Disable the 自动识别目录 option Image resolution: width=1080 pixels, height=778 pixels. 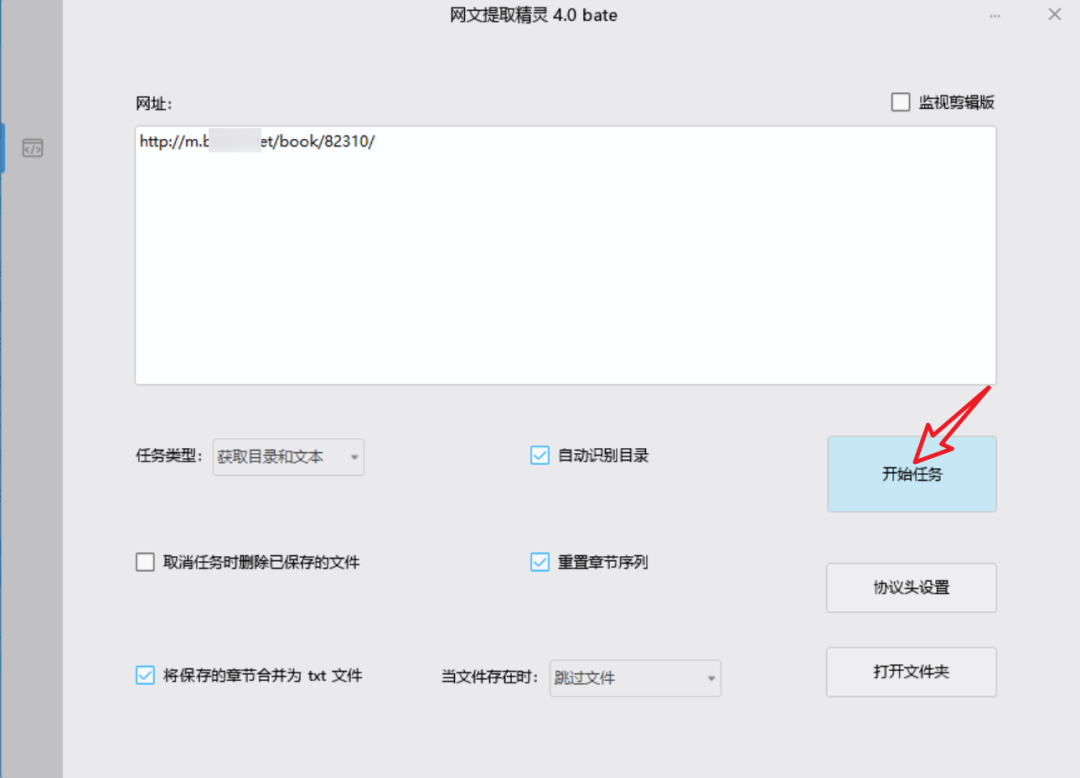point(539,455)
